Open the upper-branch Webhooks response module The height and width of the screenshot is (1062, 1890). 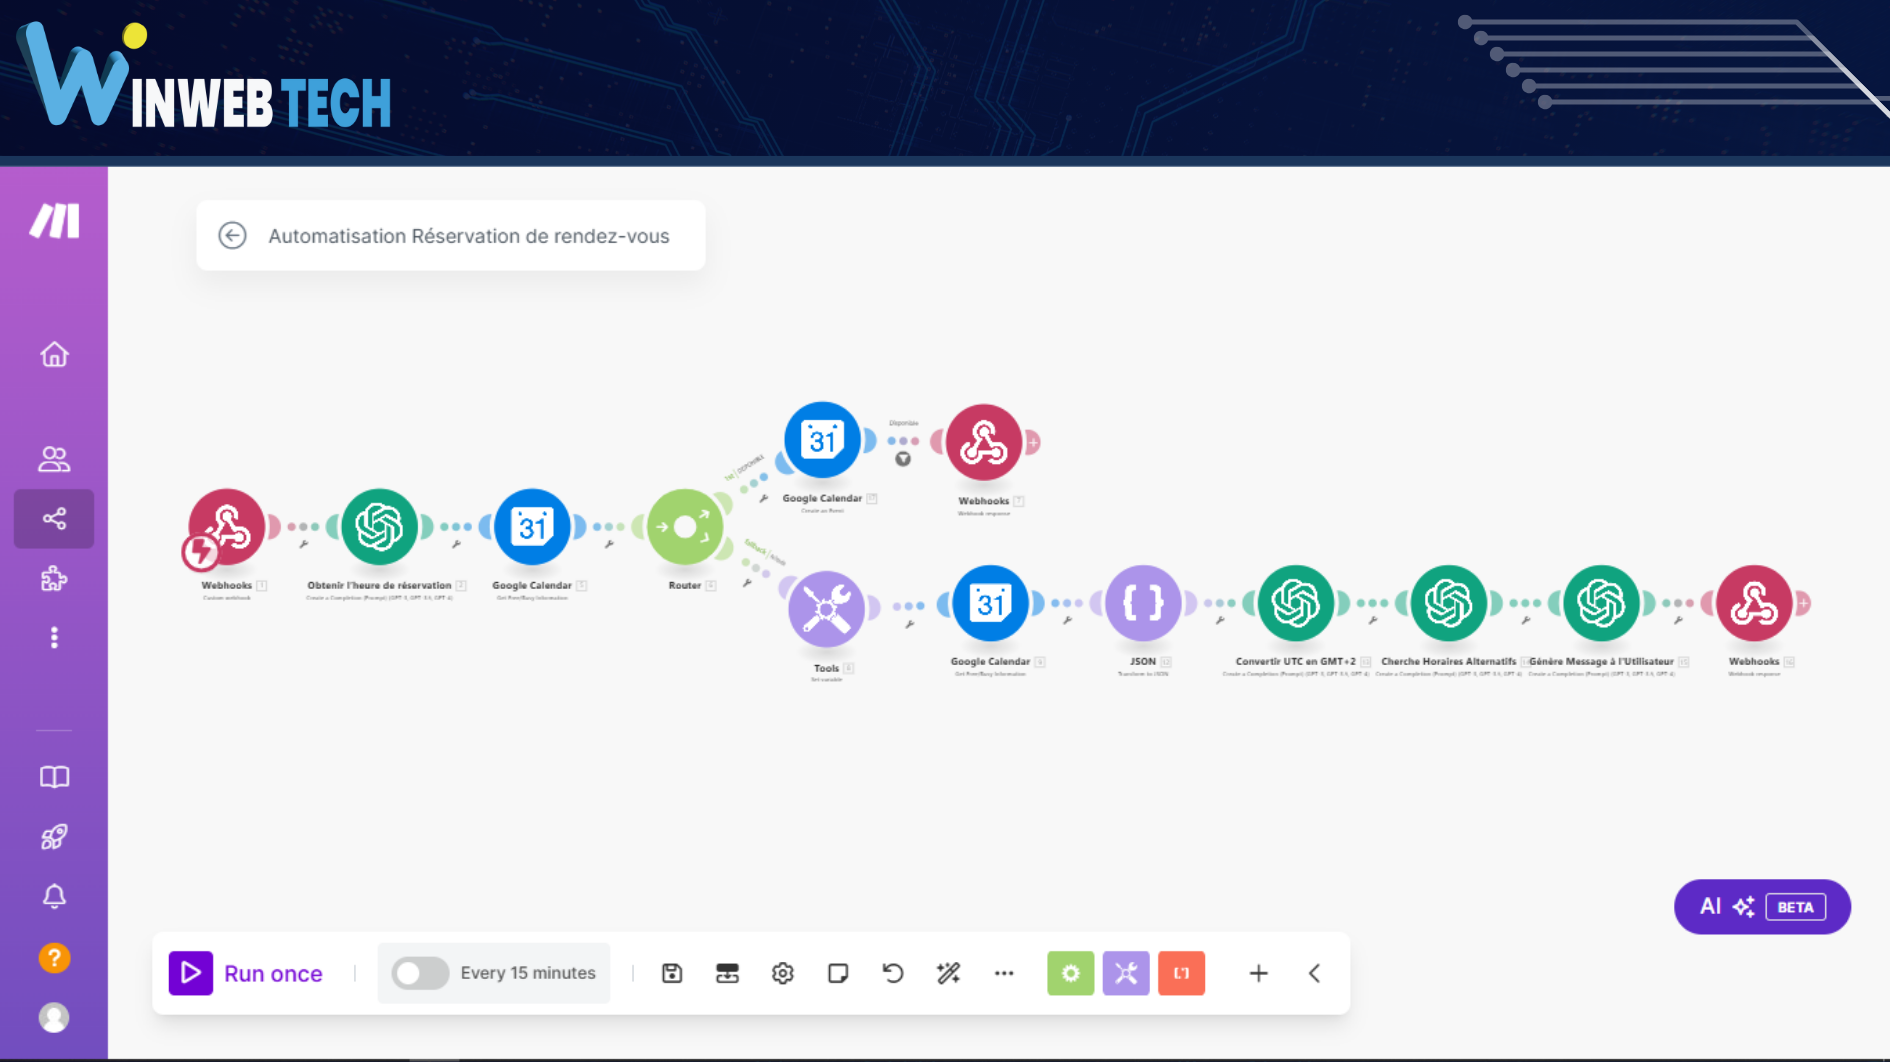(x=984, y=442)
